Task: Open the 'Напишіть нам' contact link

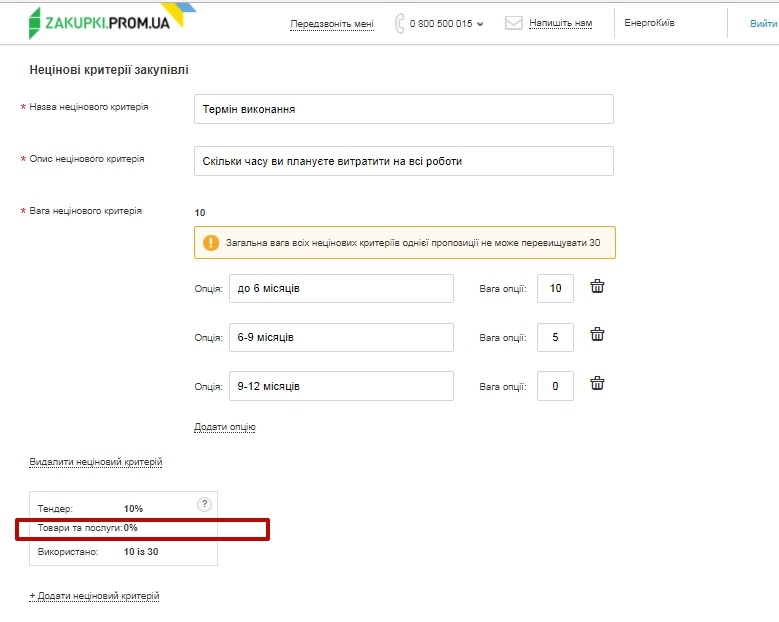Action: point(559,23)
